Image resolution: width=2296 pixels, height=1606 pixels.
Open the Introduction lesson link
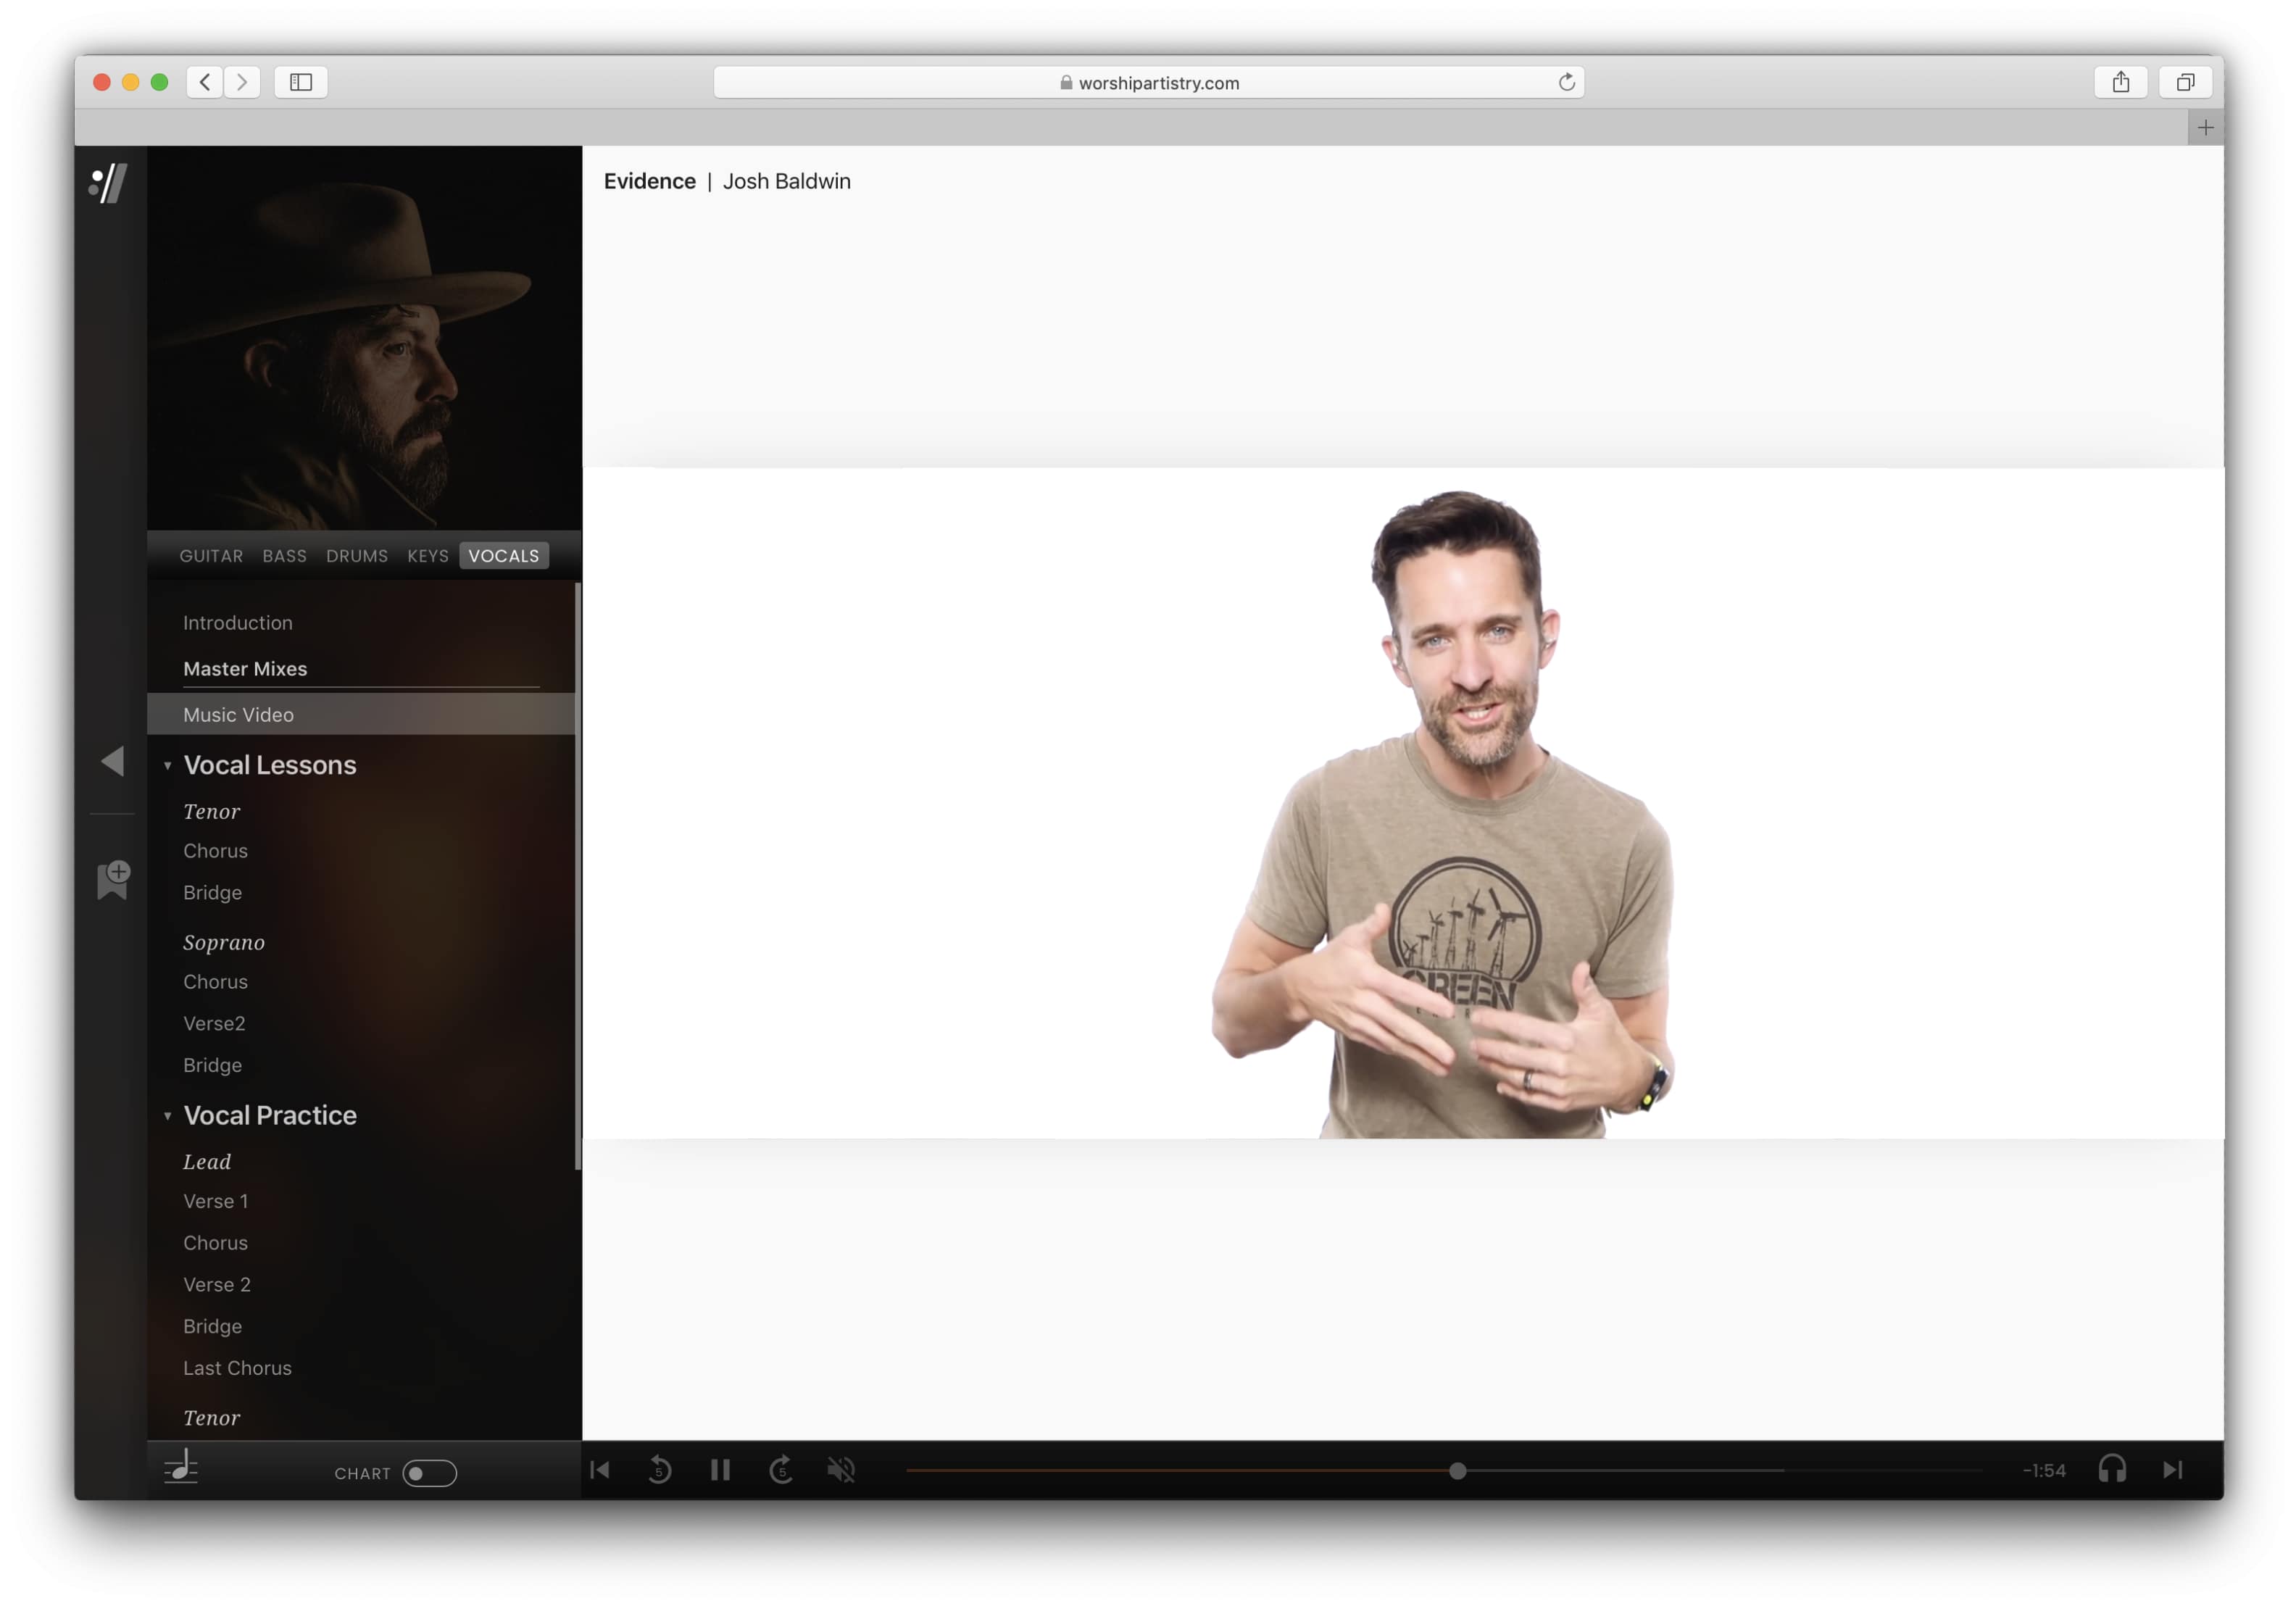coord(238,623)
